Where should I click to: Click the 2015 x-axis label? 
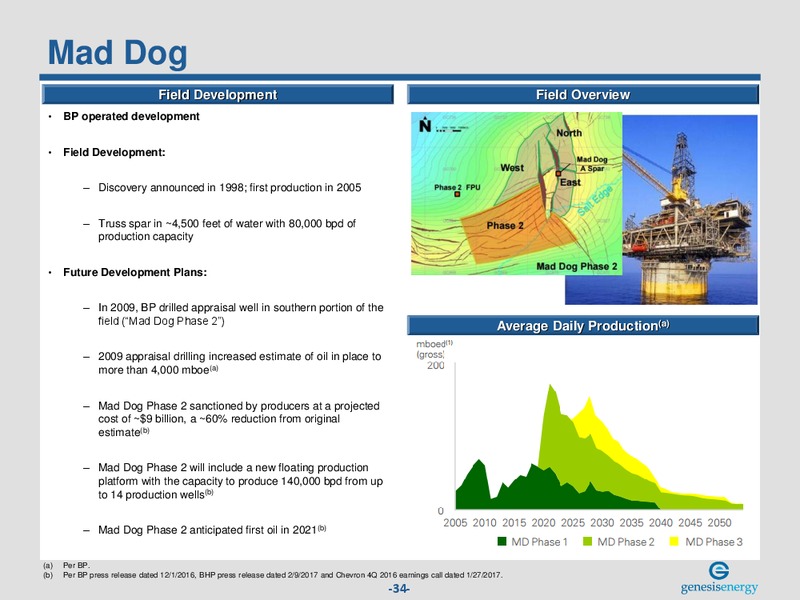tap(514, 523)
